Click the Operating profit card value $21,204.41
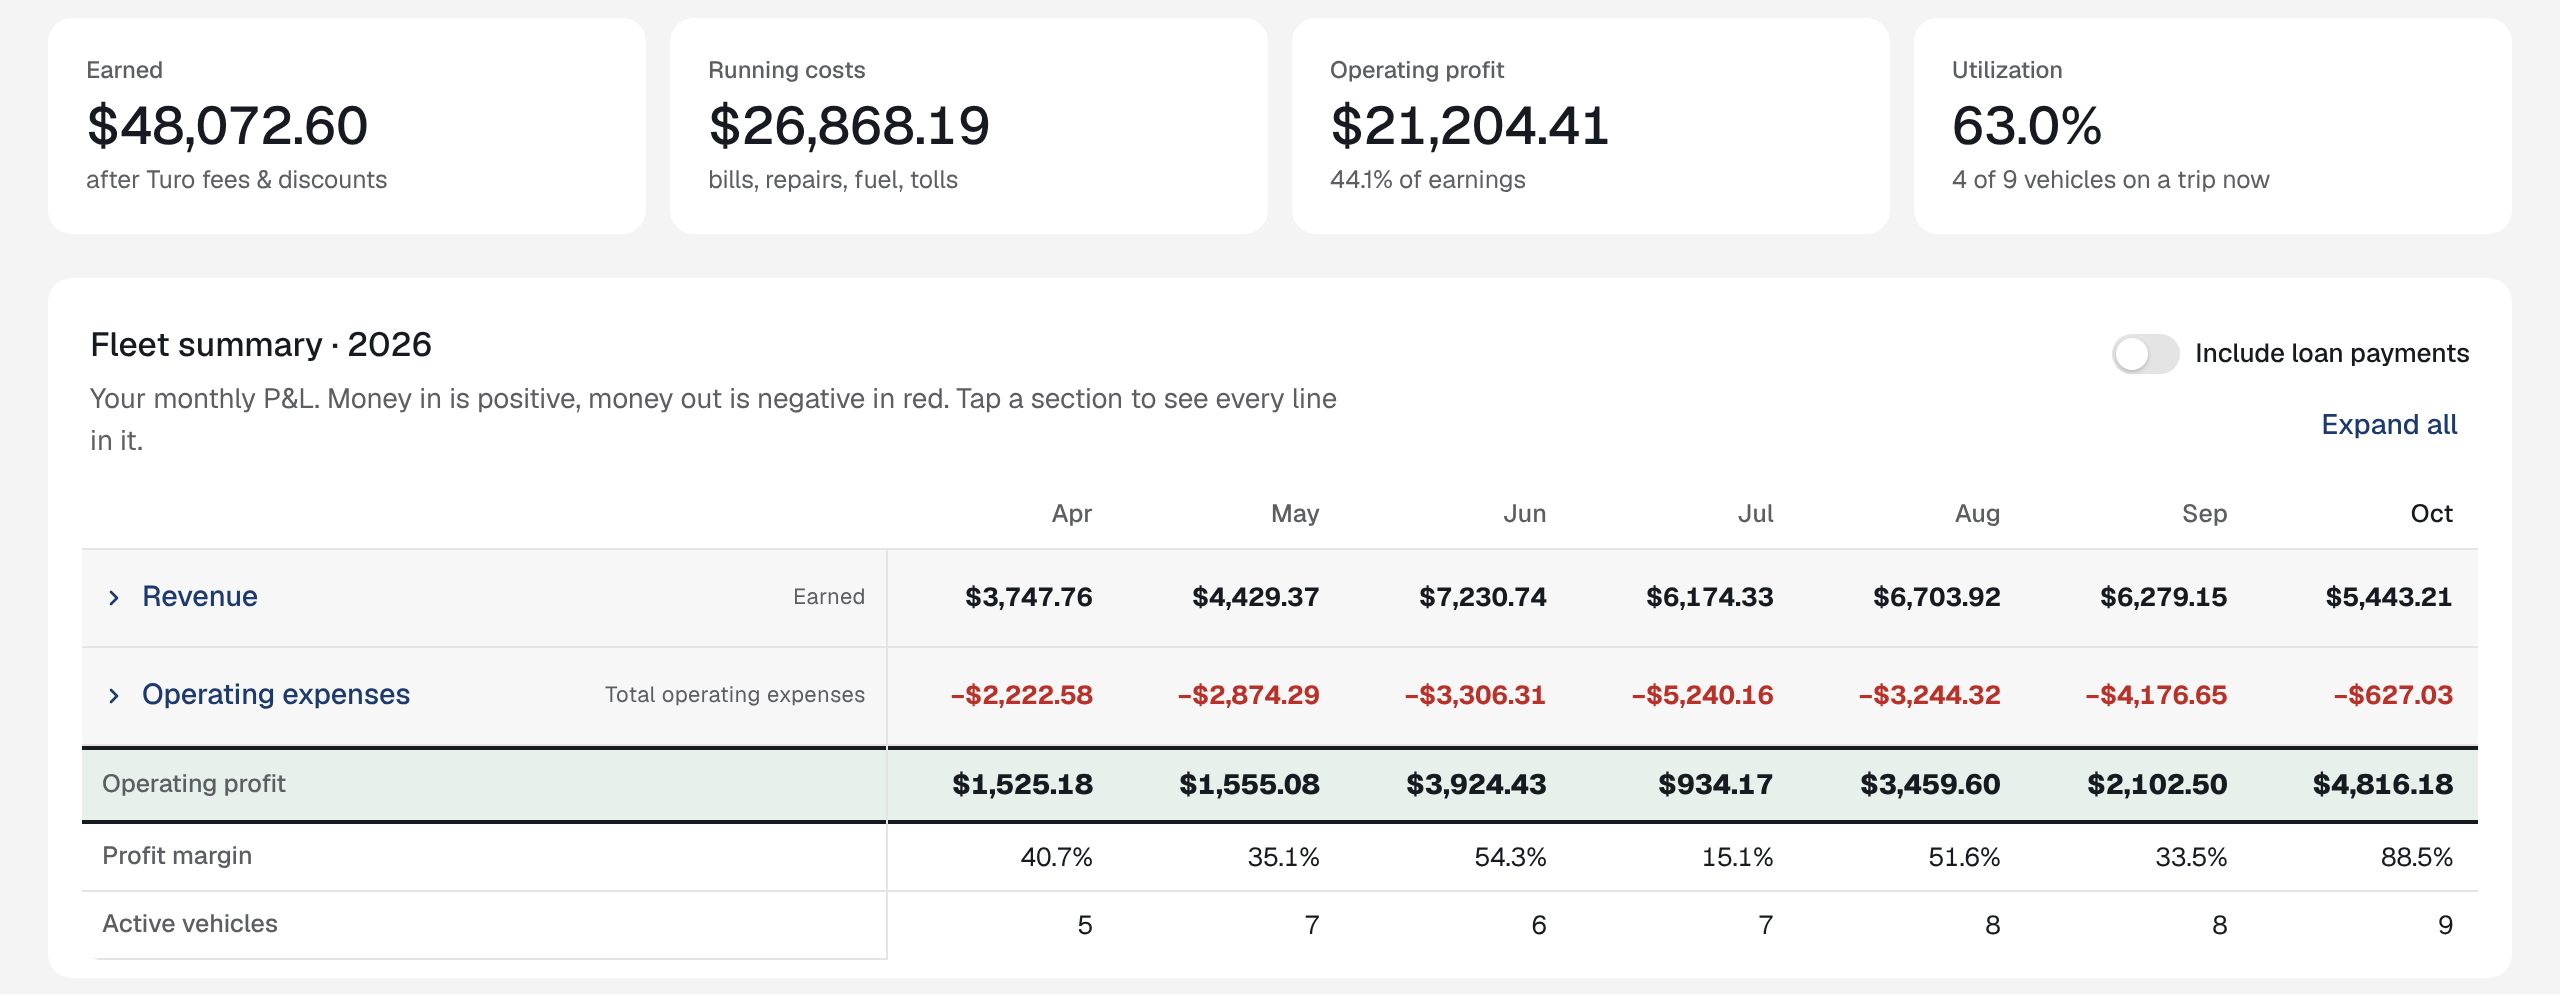 pos(1469,125)
